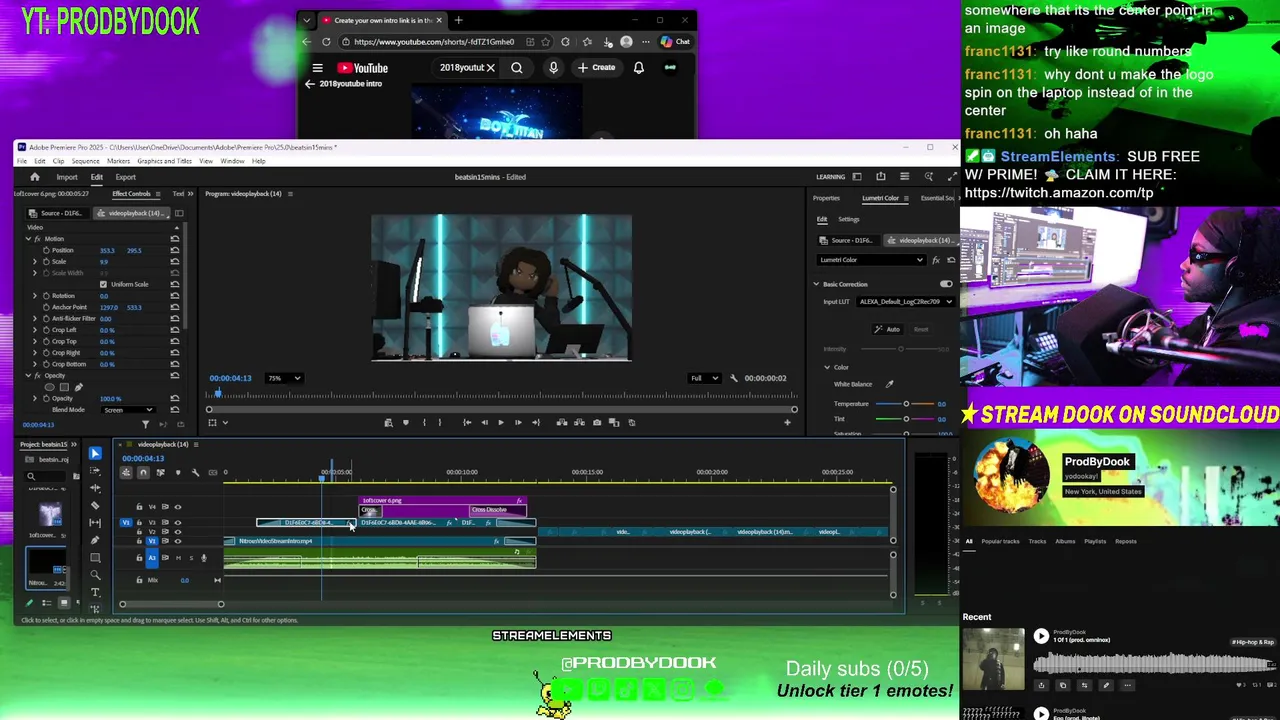Click the YouTube Create button
Viewport: 1280px width, 720px height.
[596, 68]
